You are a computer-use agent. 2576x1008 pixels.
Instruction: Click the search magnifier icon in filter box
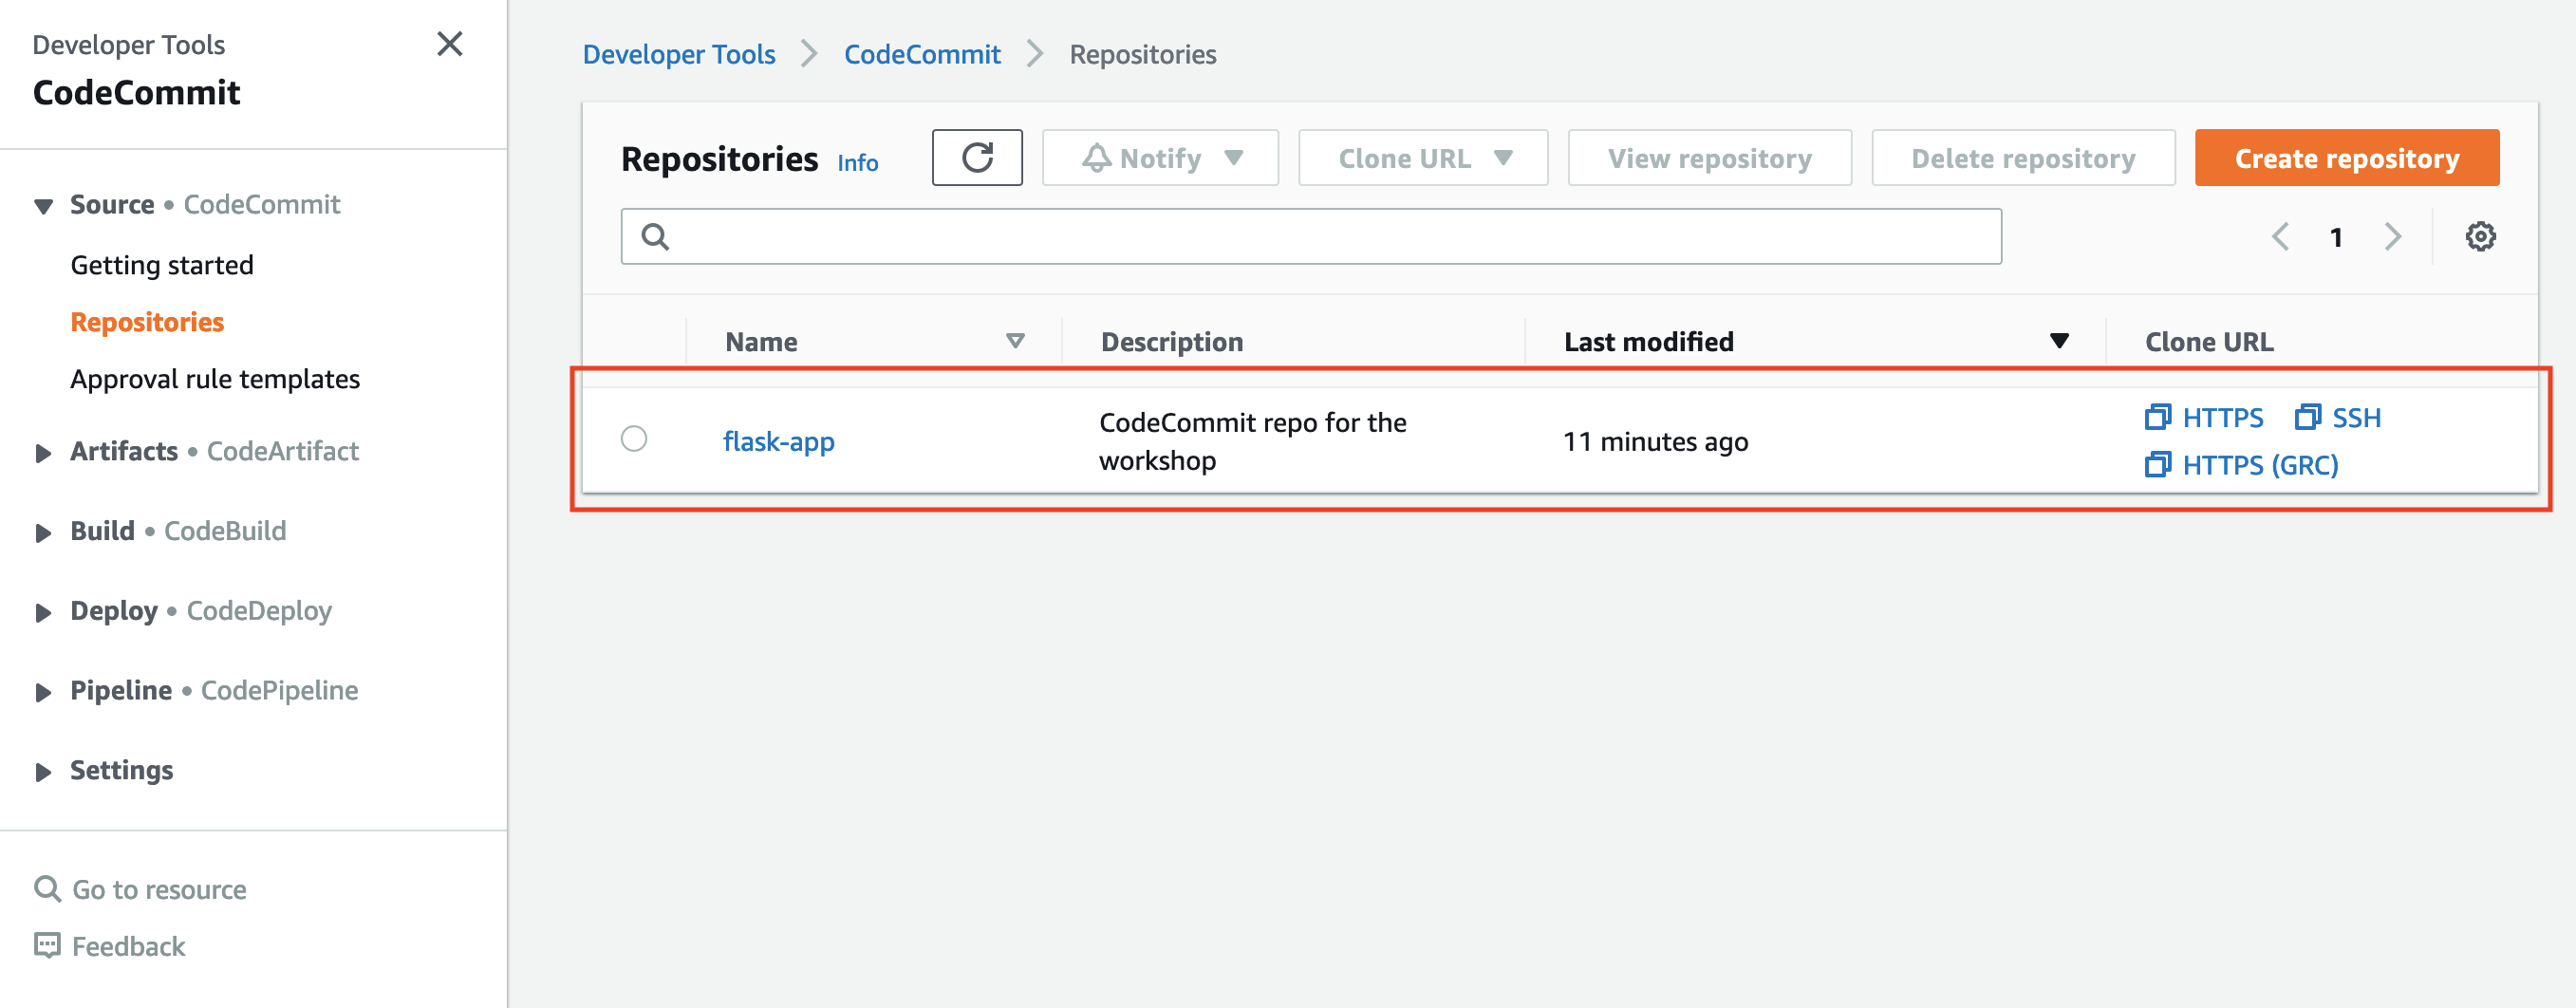[x=655, y=237]
